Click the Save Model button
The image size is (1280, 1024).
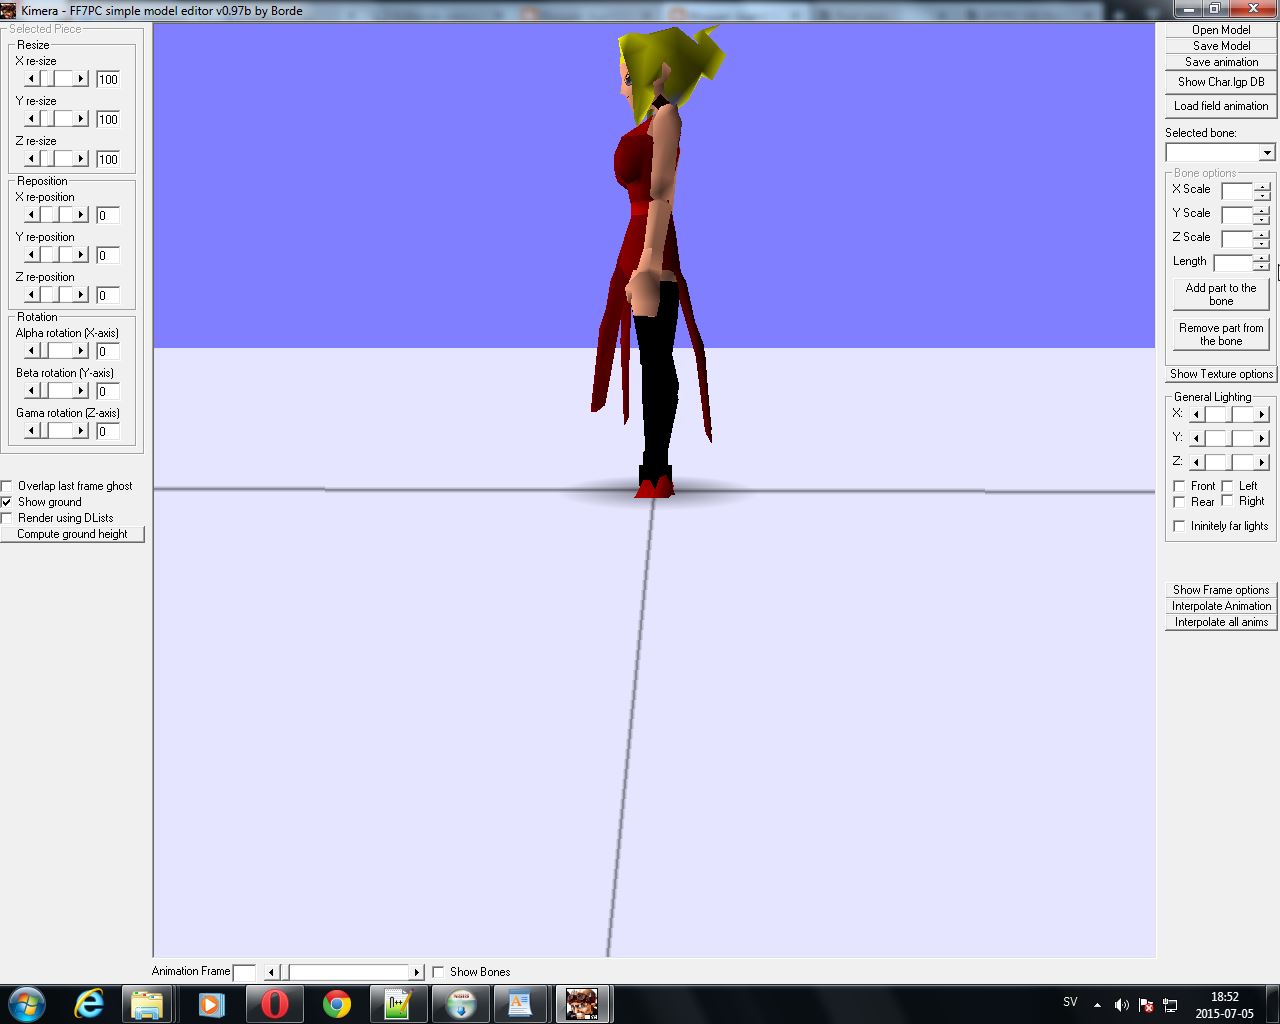pos(1221,46)
